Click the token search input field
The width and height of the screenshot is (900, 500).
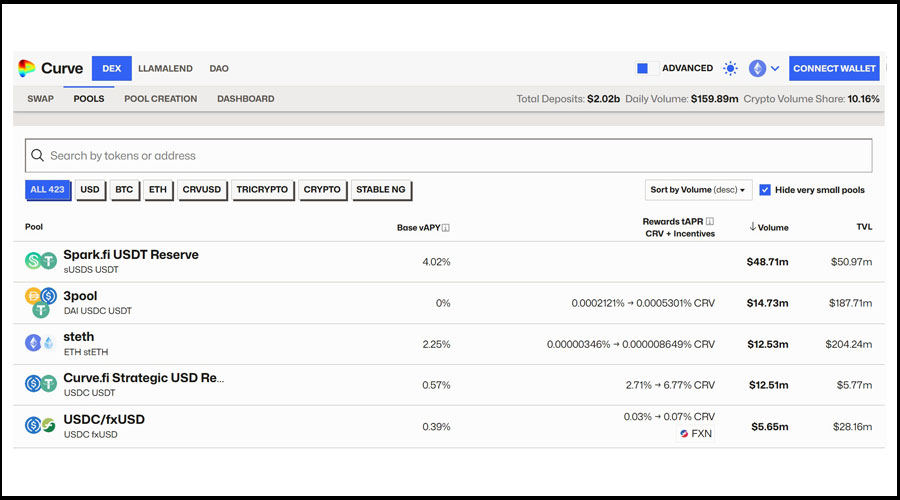[450, 156]
